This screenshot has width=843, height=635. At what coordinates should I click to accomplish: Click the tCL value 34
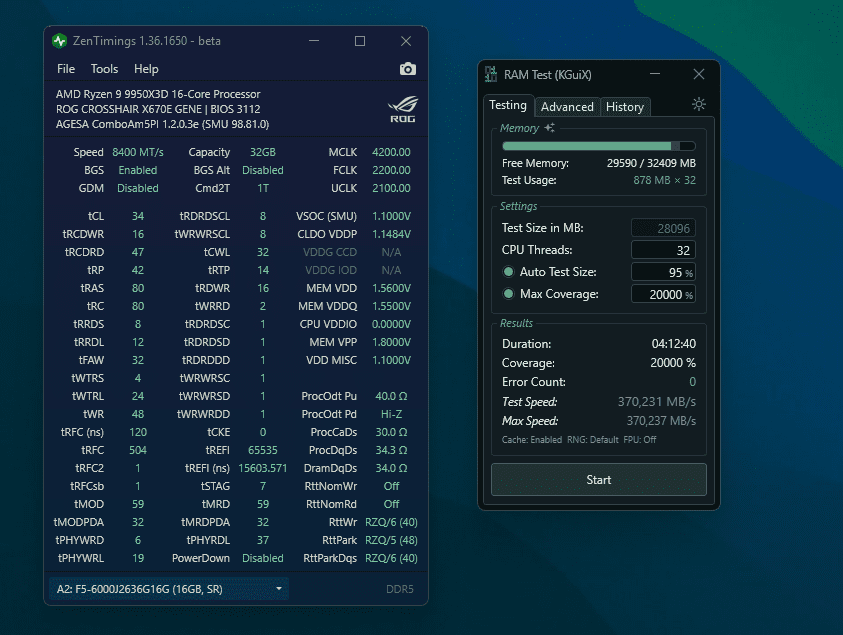pos(138,216)
